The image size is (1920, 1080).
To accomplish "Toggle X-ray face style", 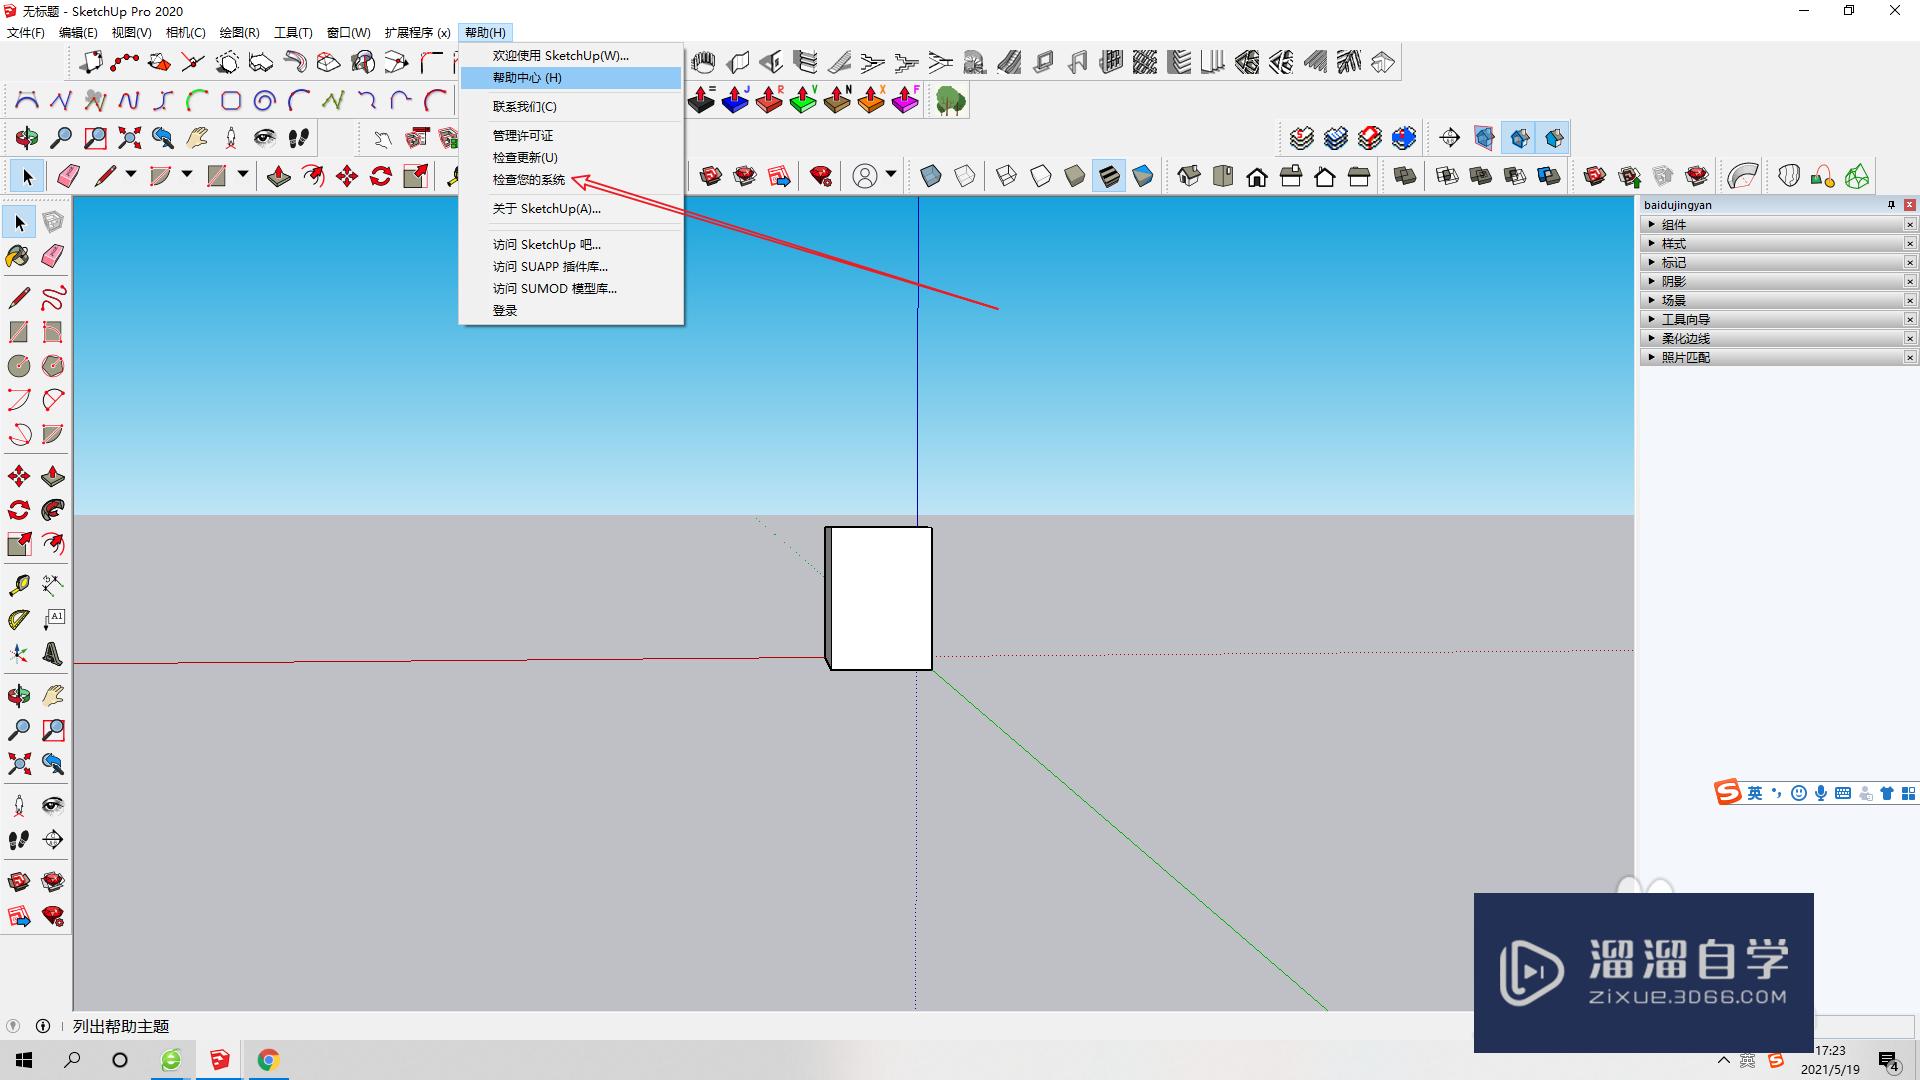I will click(930, 177).
